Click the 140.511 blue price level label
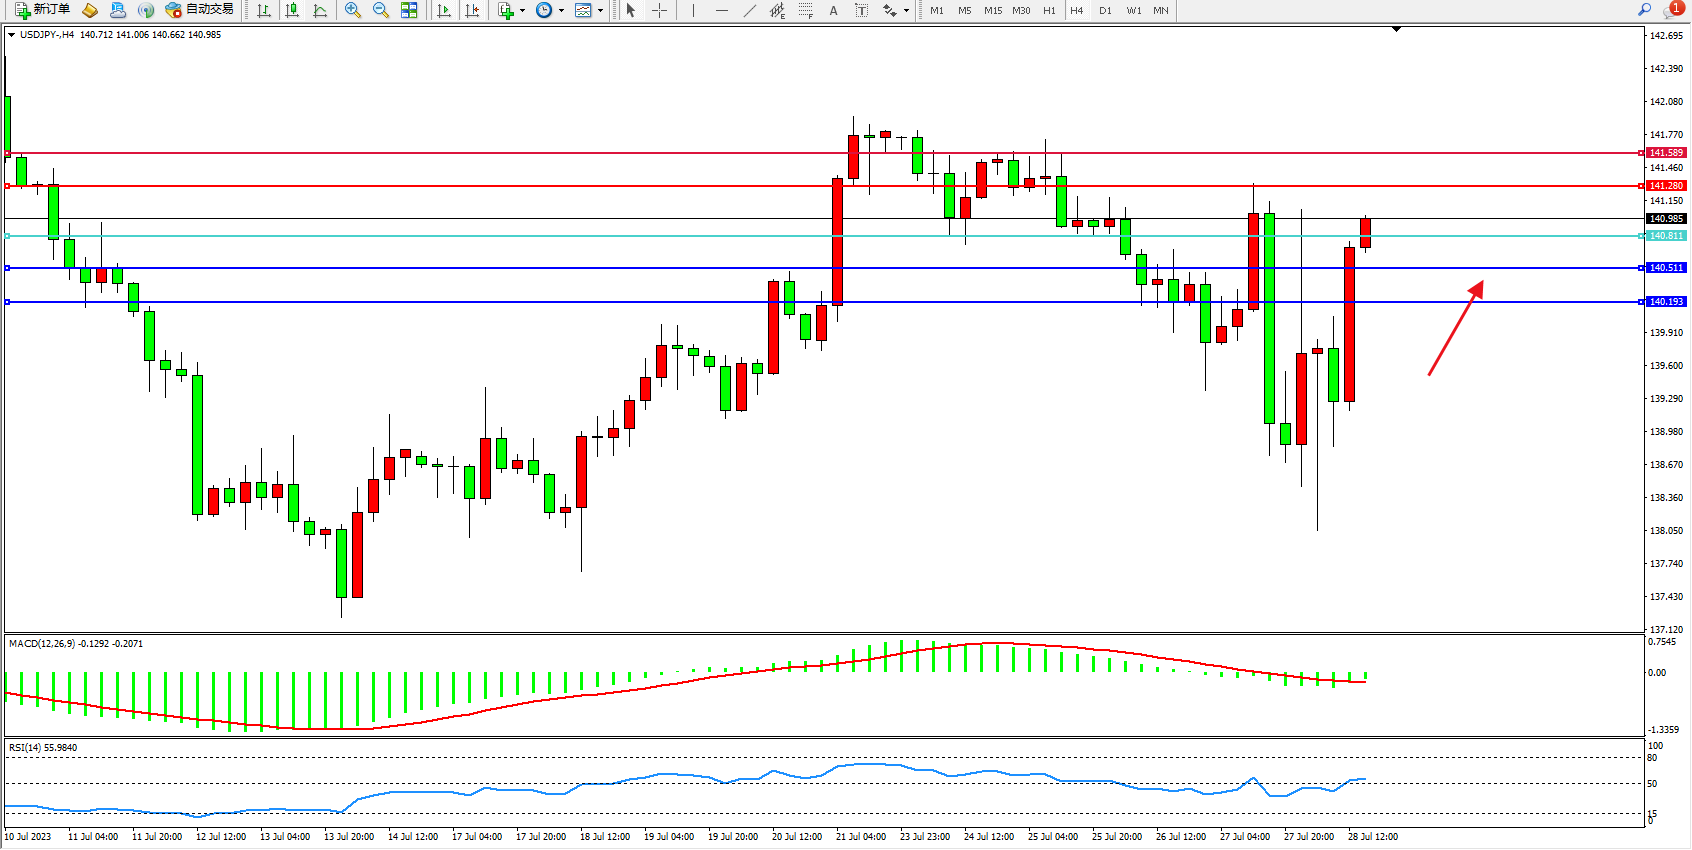The width and height of the screenshot is (1692, 850). (x=1666, y=268)
